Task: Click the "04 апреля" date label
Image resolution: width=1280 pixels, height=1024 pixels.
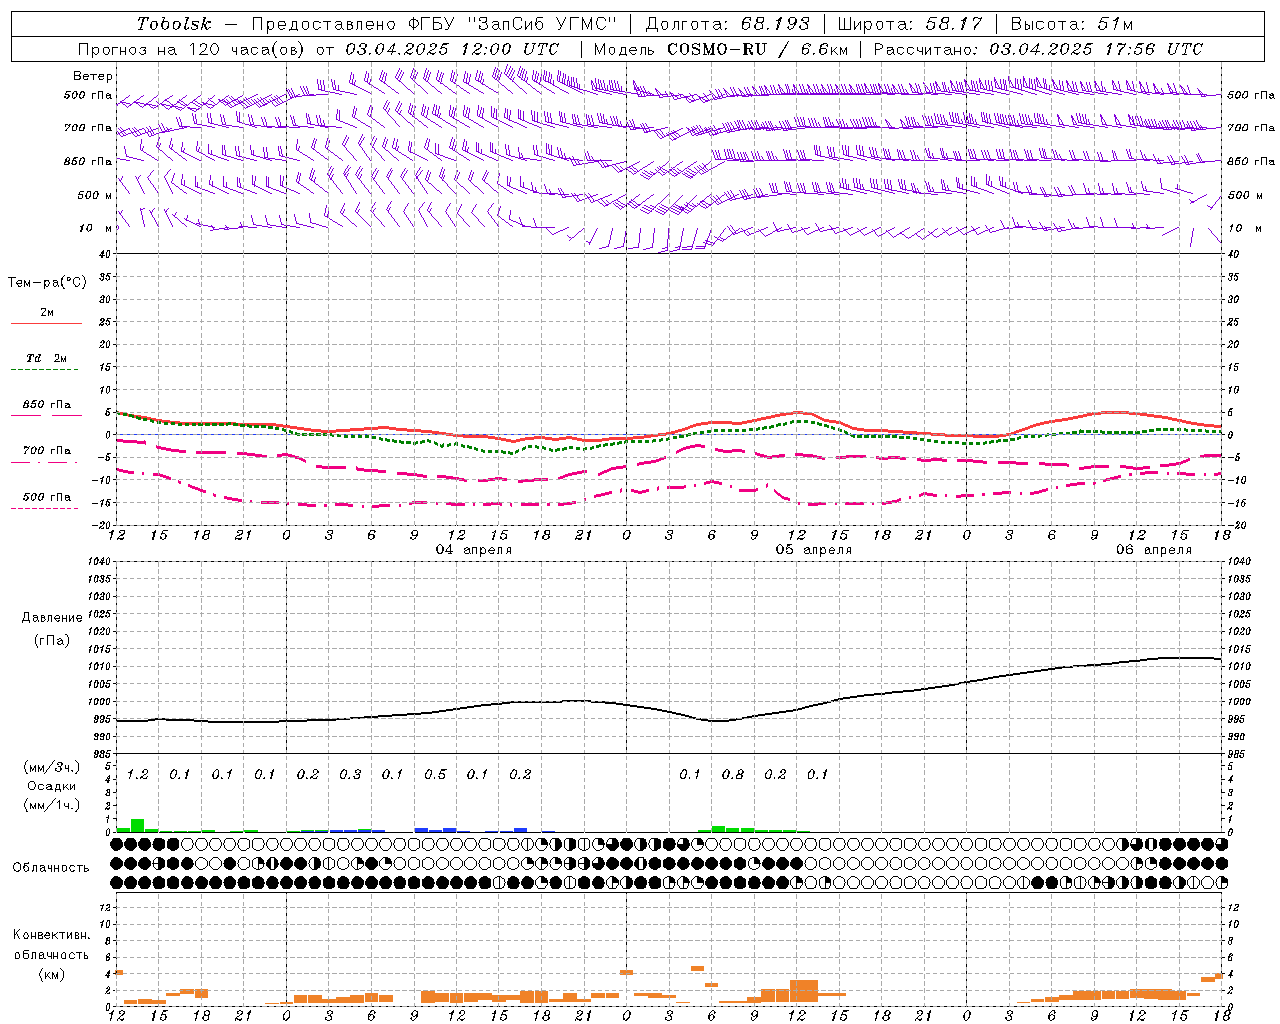Action: (474, 550)
